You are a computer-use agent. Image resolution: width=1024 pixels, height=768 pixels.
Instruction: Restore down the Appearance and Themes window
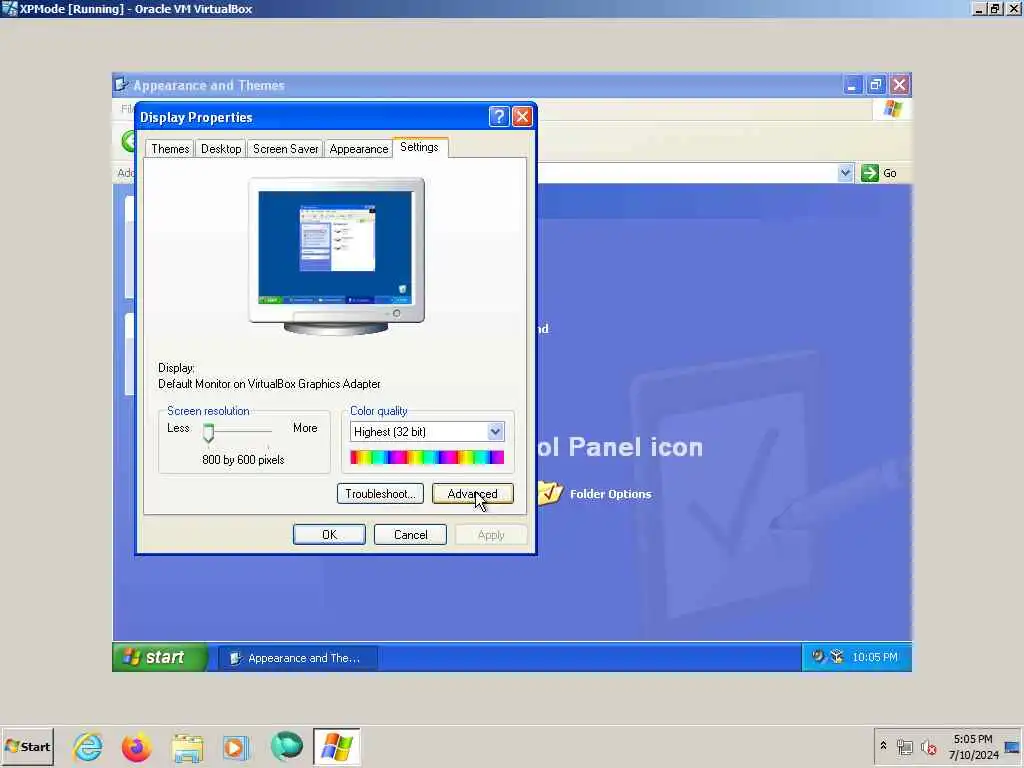(x=876, y=85)
